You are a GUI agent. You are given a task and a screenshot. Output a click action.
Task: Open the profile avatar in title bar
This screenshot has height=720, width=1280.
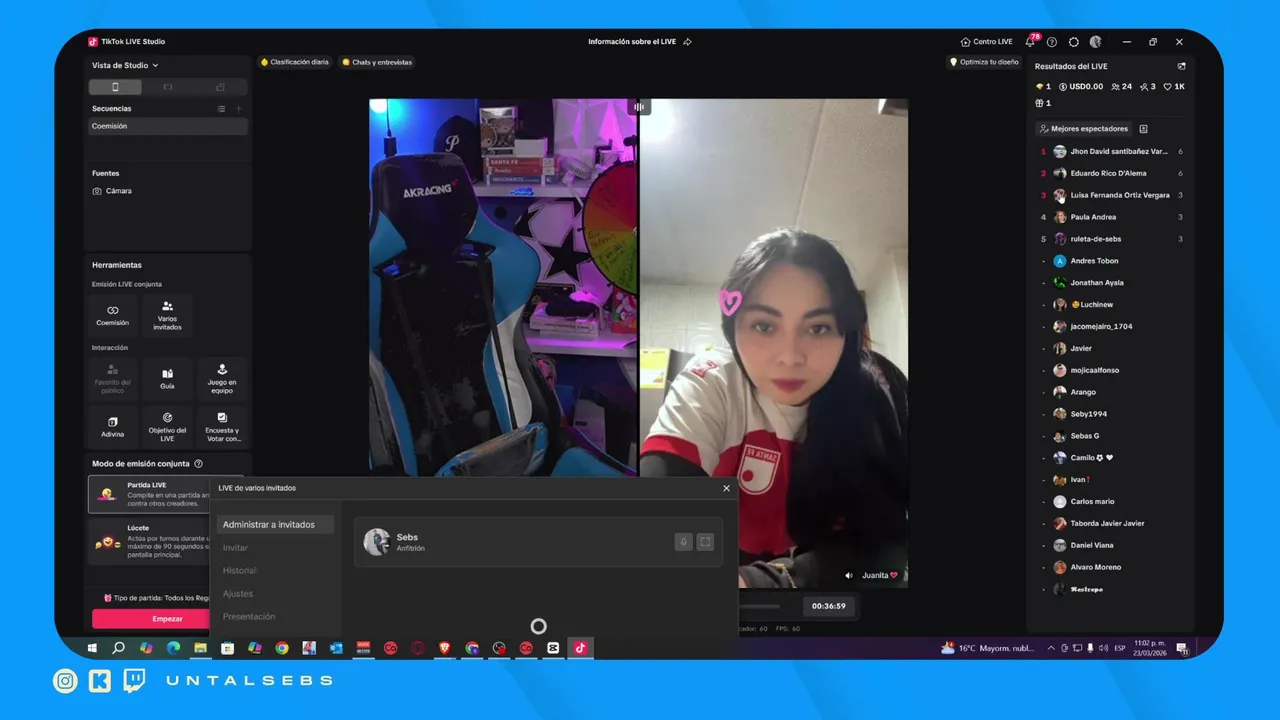(x=1096, y=42)
